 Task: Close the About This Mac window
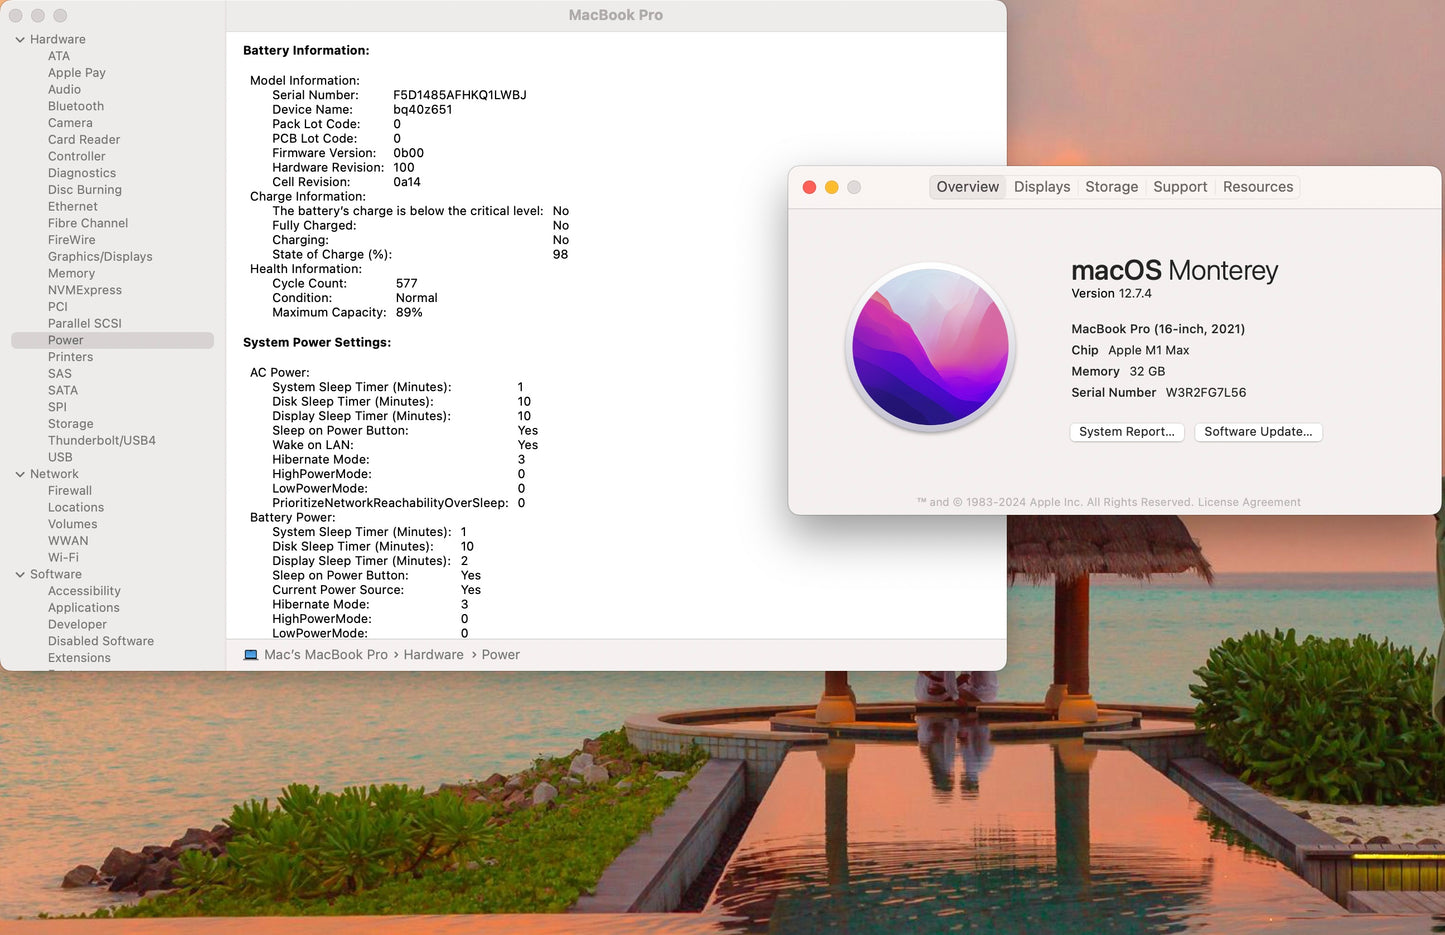point(809,187)
